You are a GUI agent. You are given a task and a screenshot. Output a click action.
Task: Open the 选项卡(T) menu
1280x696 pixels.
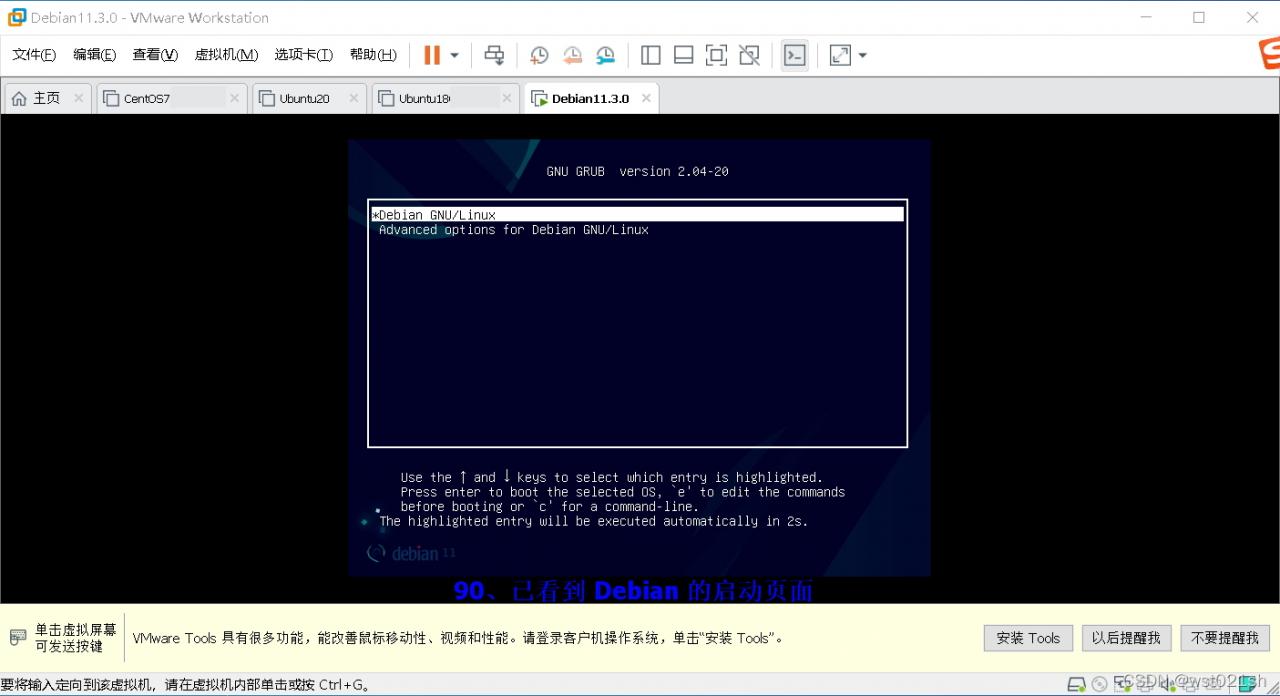[x=303, y=55]
